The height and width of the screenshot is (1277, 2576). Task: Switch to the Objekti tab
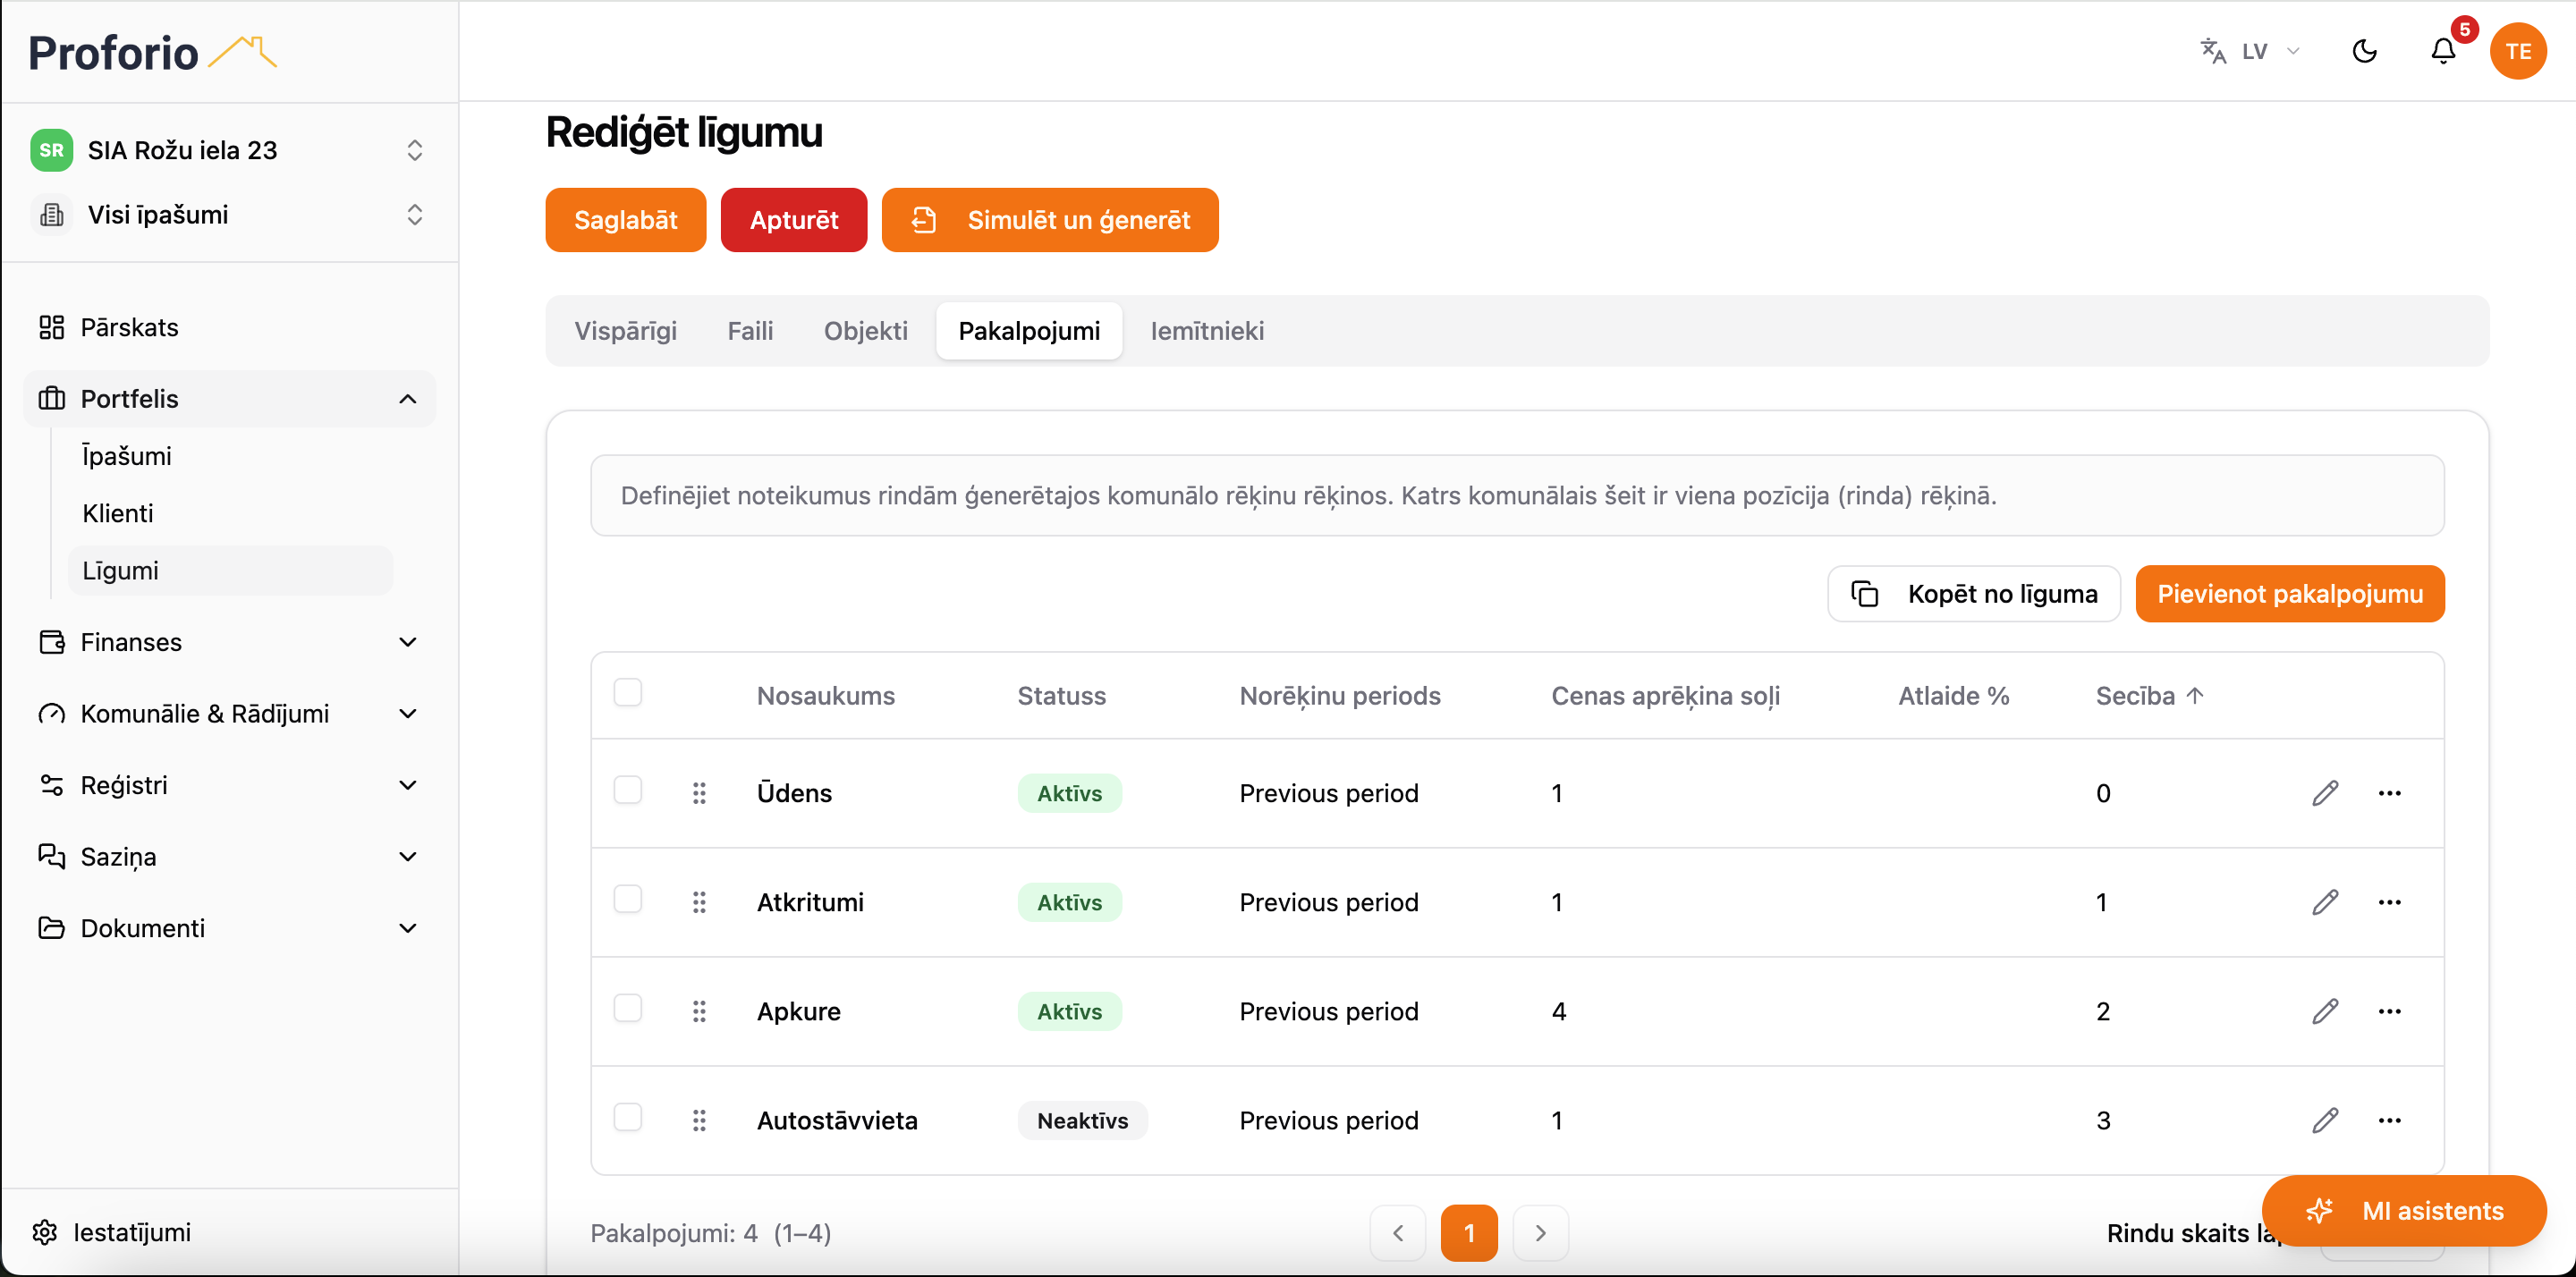point(865,331)
